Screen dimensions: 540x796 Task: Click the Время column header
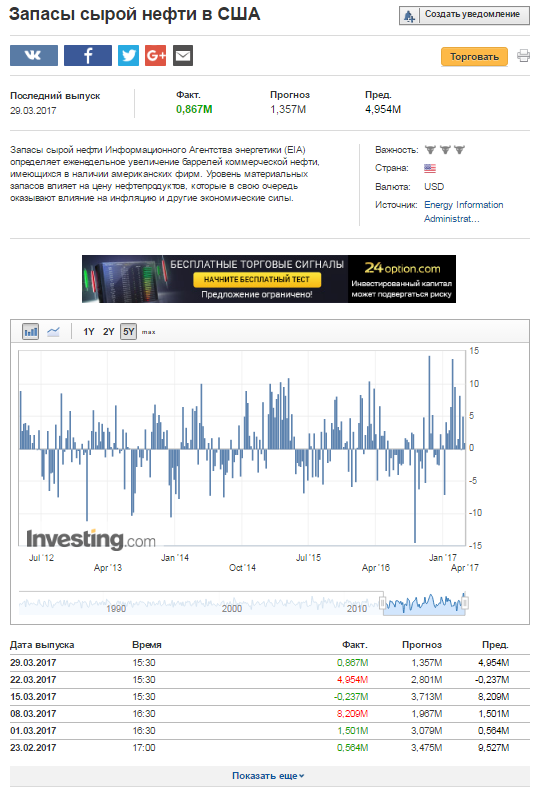point(147,645)
